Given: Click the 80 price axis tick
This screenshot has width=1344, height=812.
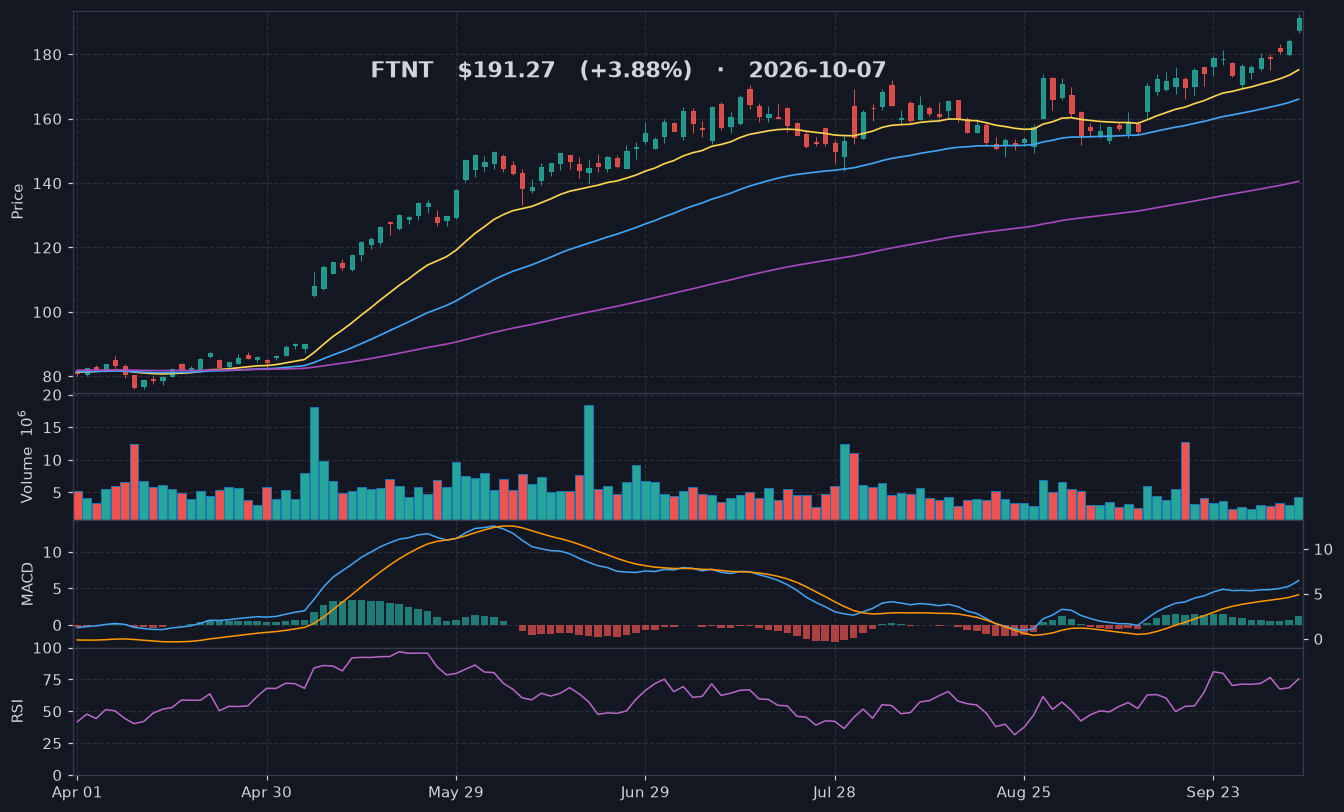Looking at the screenshot, I should (x=54, y=377).
